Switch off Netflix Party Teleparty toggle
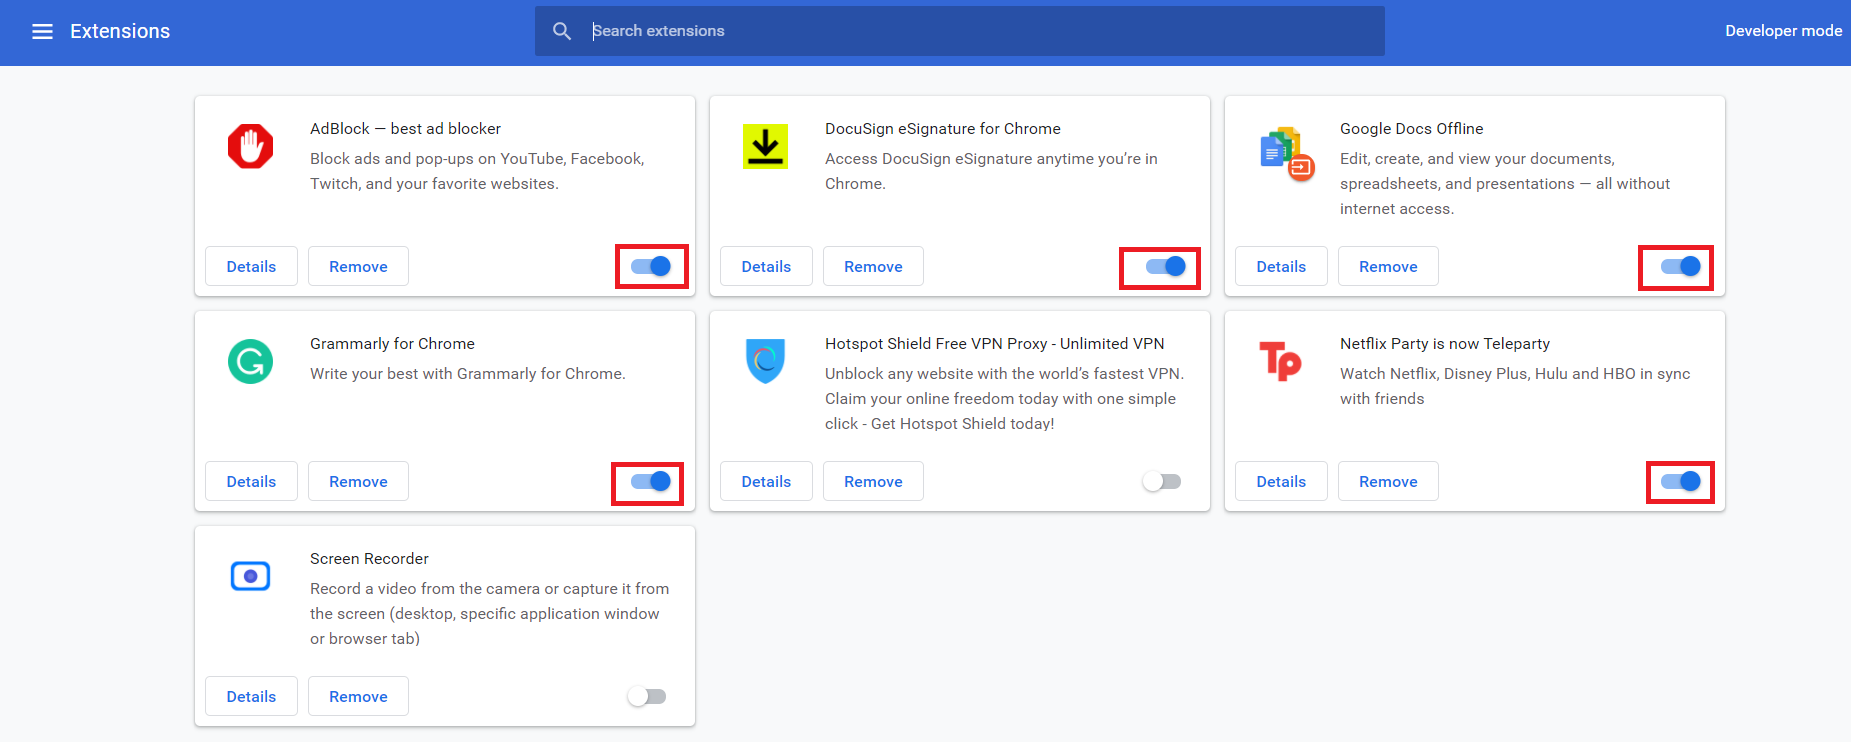The width and height of the screenshot is (1851, 742). pos(1681,481)
